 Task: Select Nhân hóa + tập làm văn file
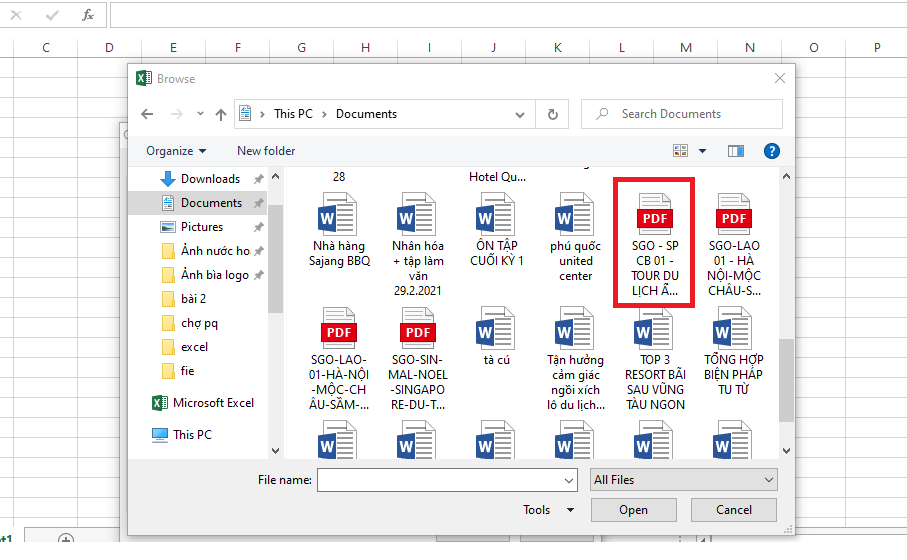coord(418,245)
